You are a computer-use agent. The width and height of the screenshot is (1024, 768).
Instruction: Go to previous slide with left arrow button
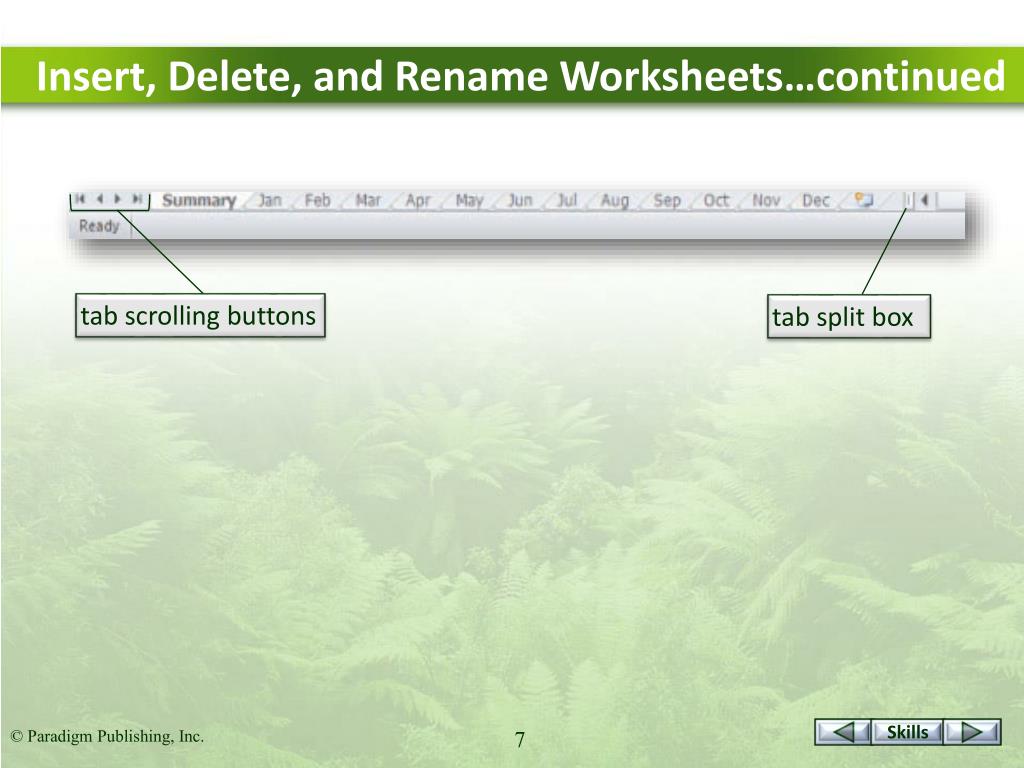pos(843,732)
